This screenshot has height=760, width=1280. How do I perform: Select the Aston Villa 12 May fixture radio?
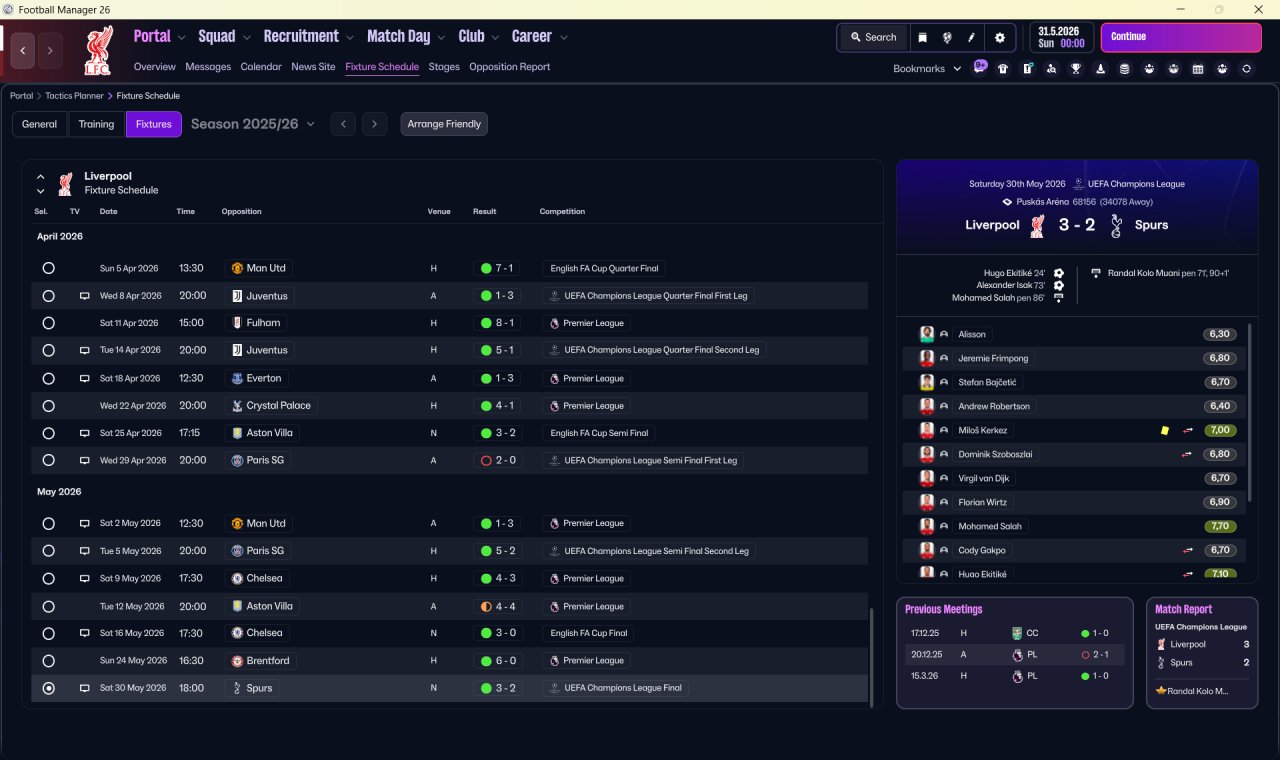coord(48,606)
